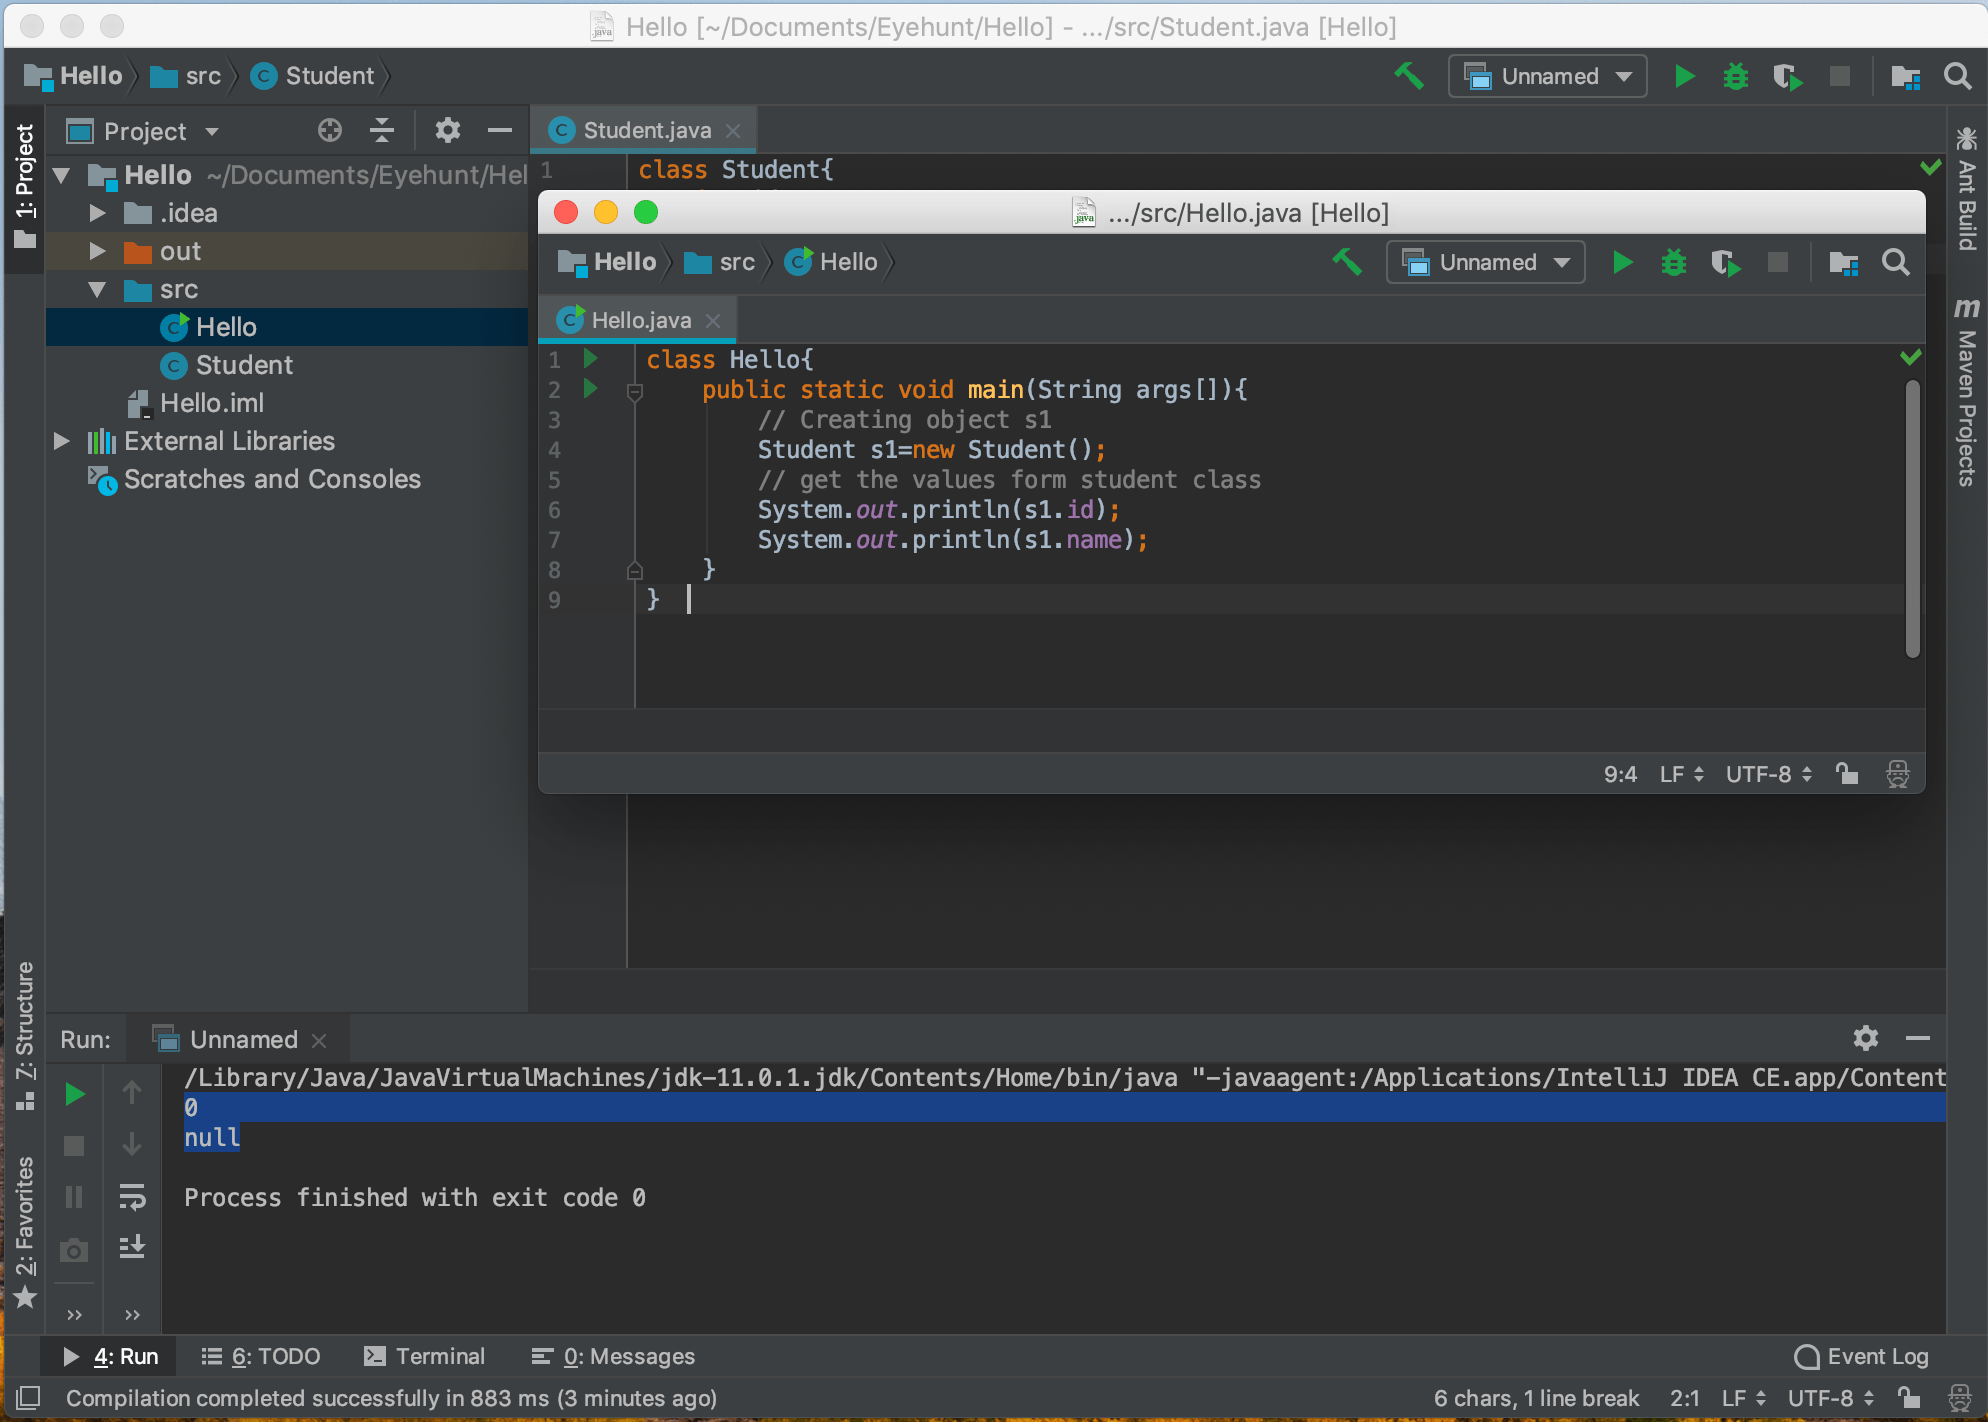Pause output in the Run console
The width and height of the screenshot is (1988, 1422).
coord(74,1197)
